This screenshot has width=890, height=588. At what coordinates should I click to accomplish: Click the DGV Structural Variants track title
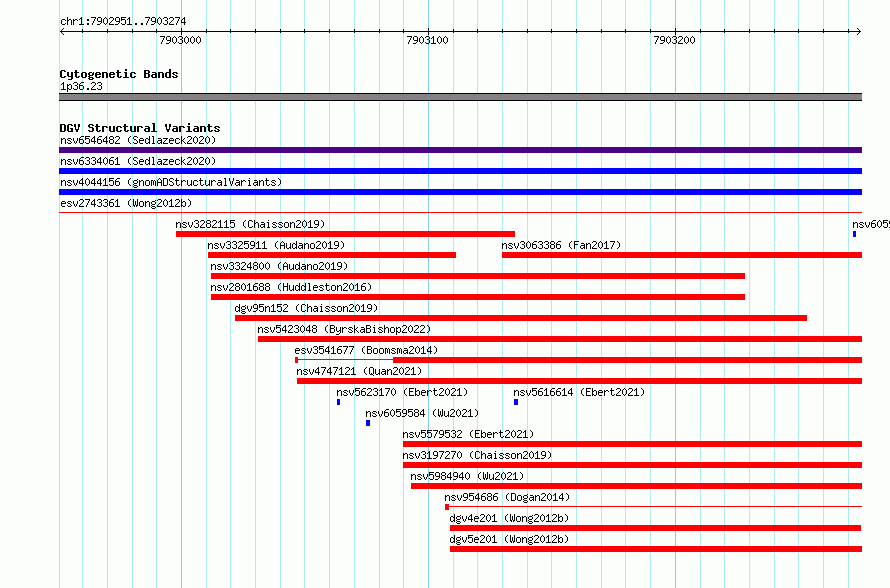coord(140,128)
